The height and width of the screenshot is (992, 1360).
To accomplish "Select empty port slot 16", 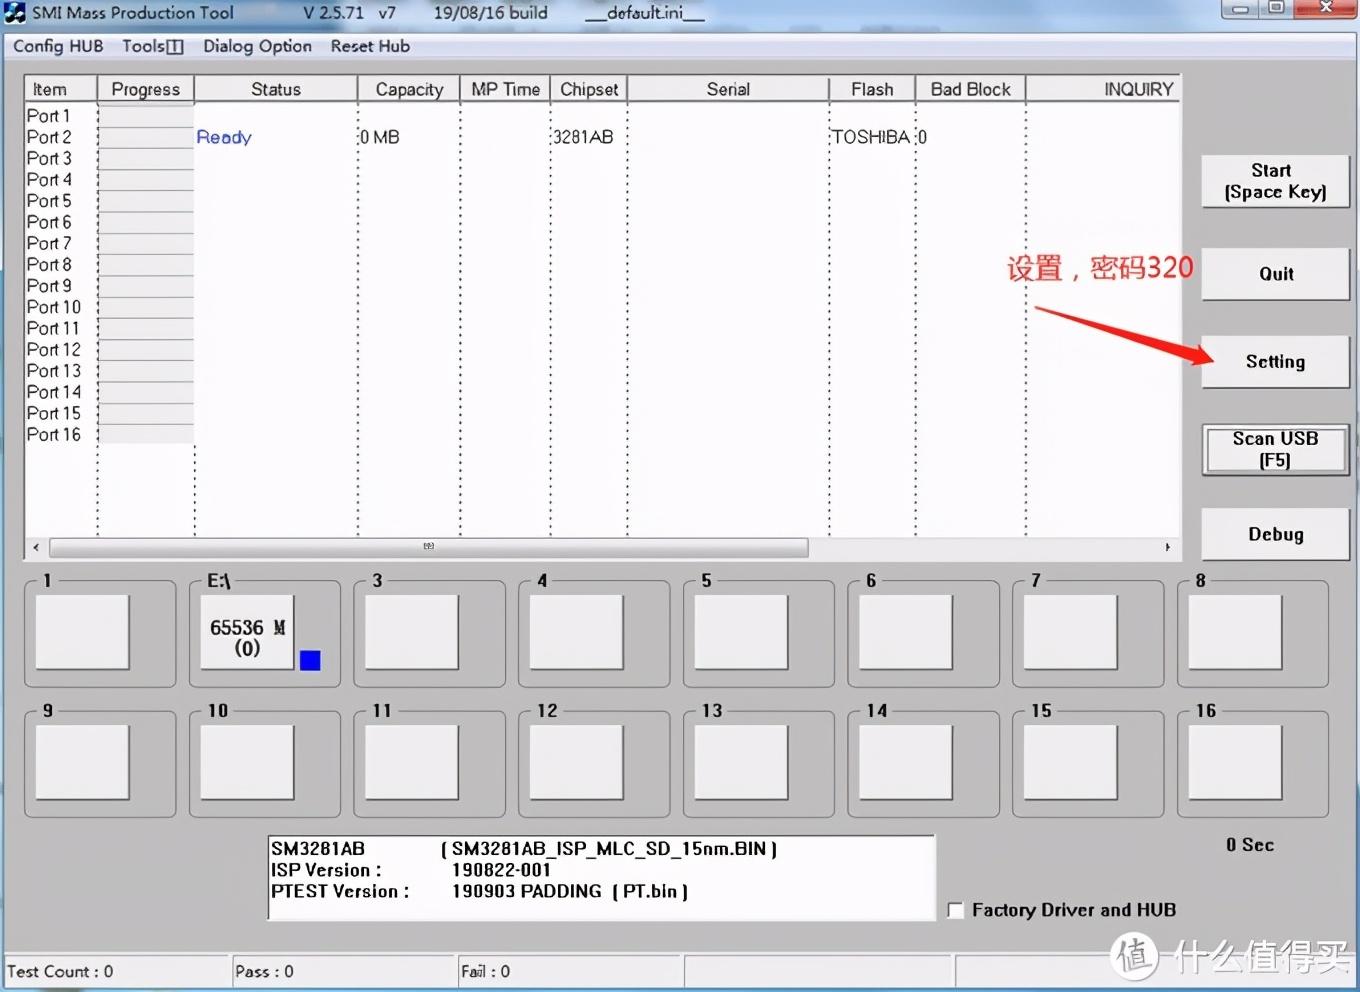I will coord(1235,762).
